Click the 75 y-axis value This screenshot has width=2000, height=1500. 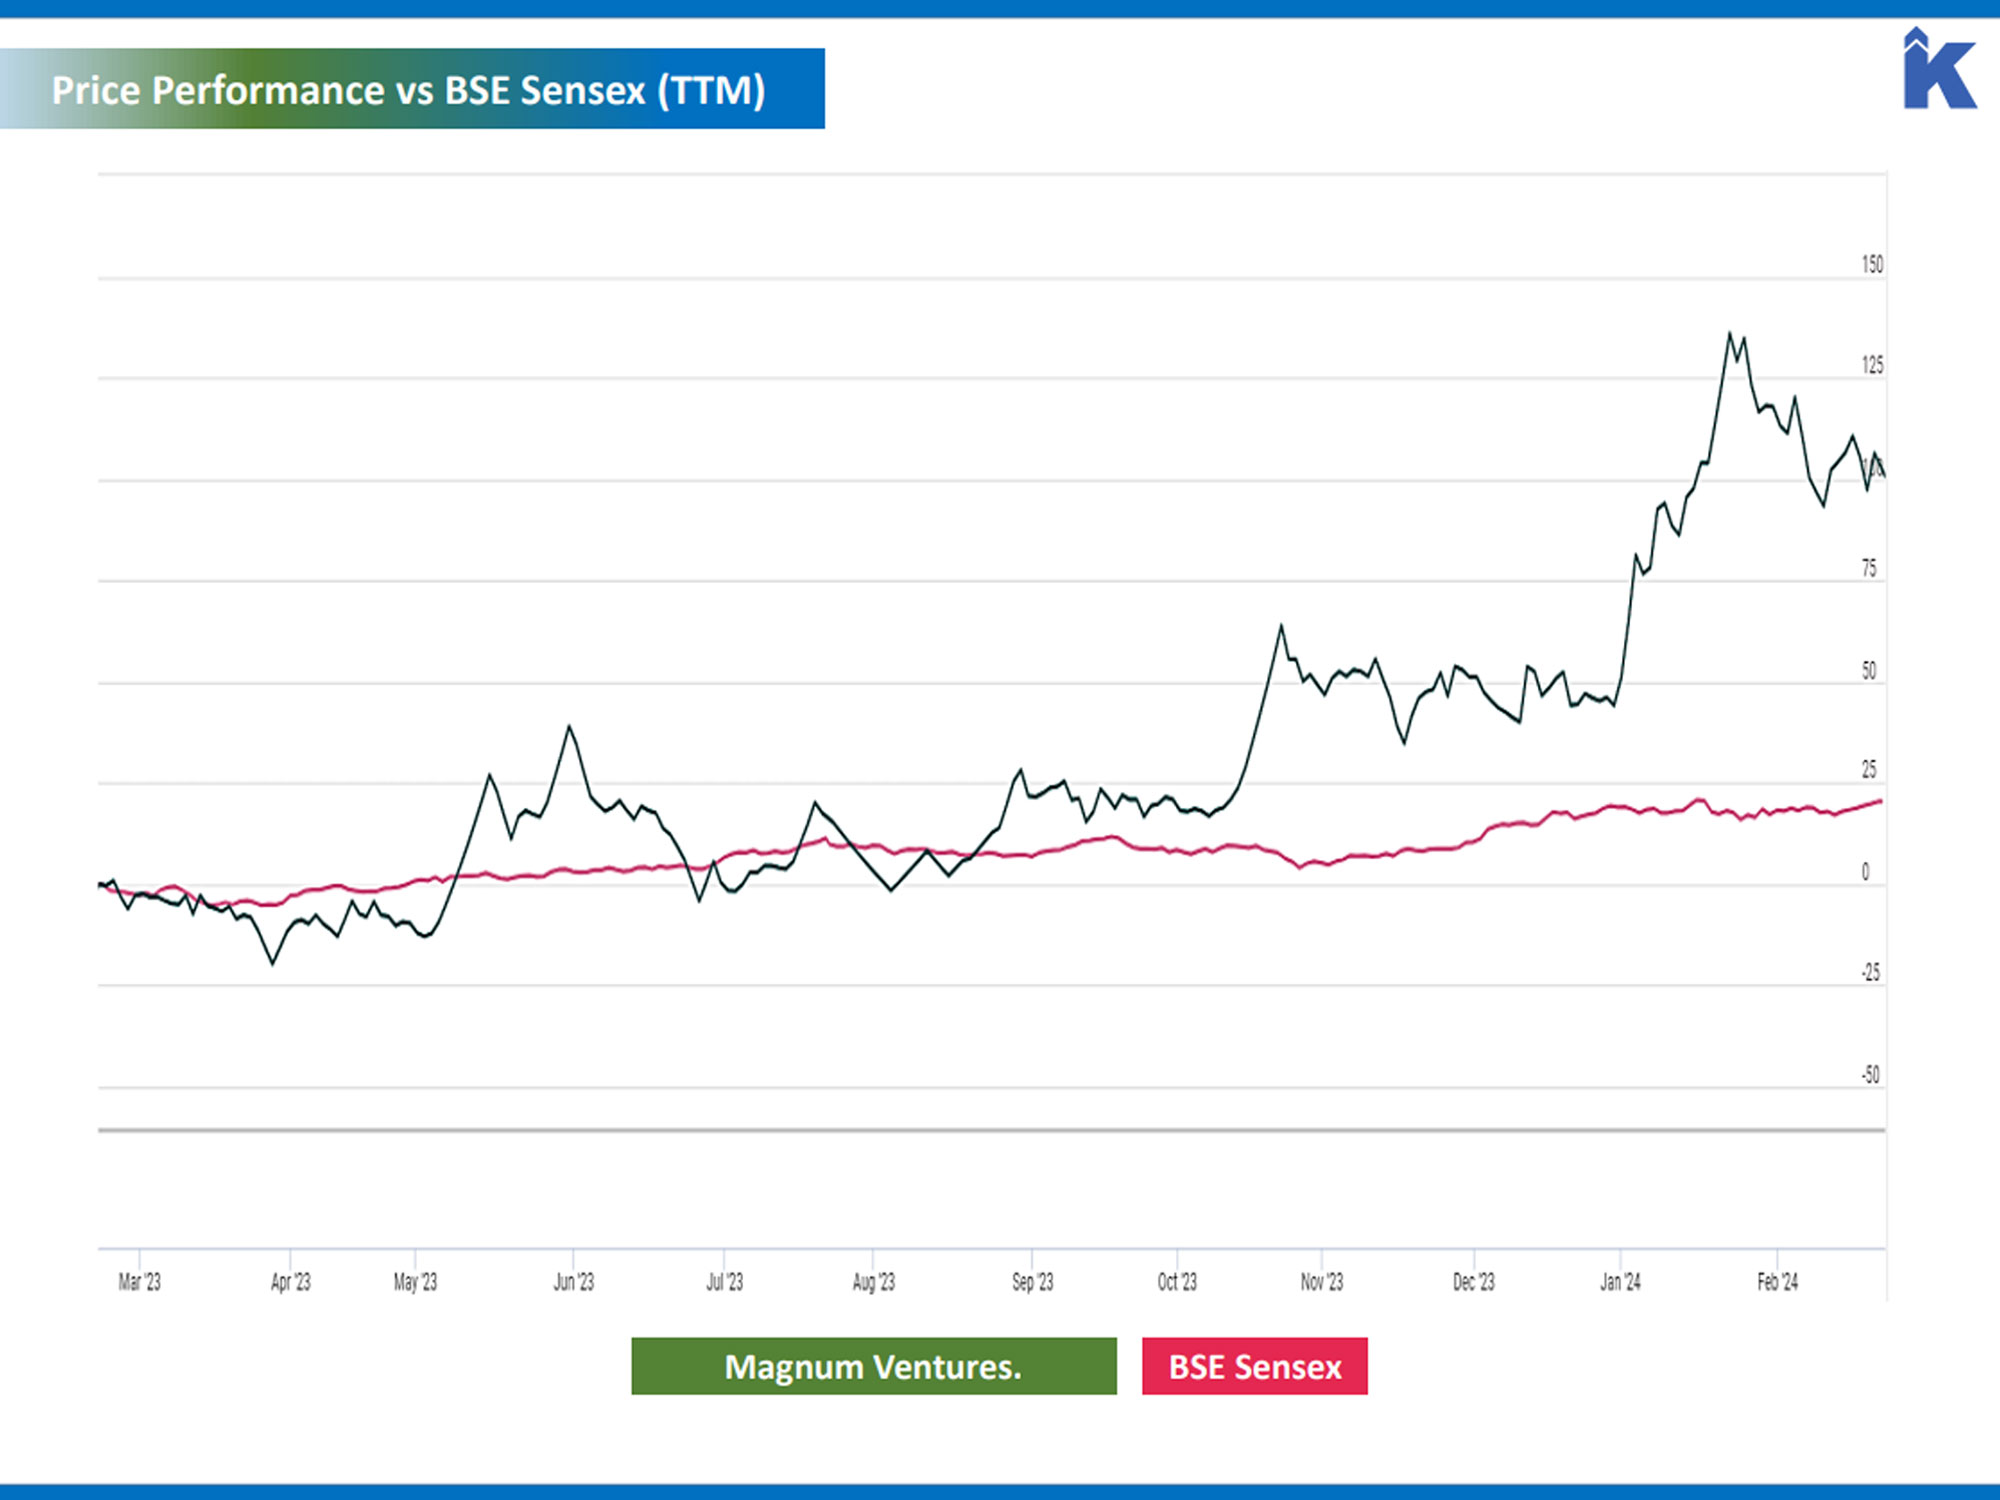point(1869,569)
